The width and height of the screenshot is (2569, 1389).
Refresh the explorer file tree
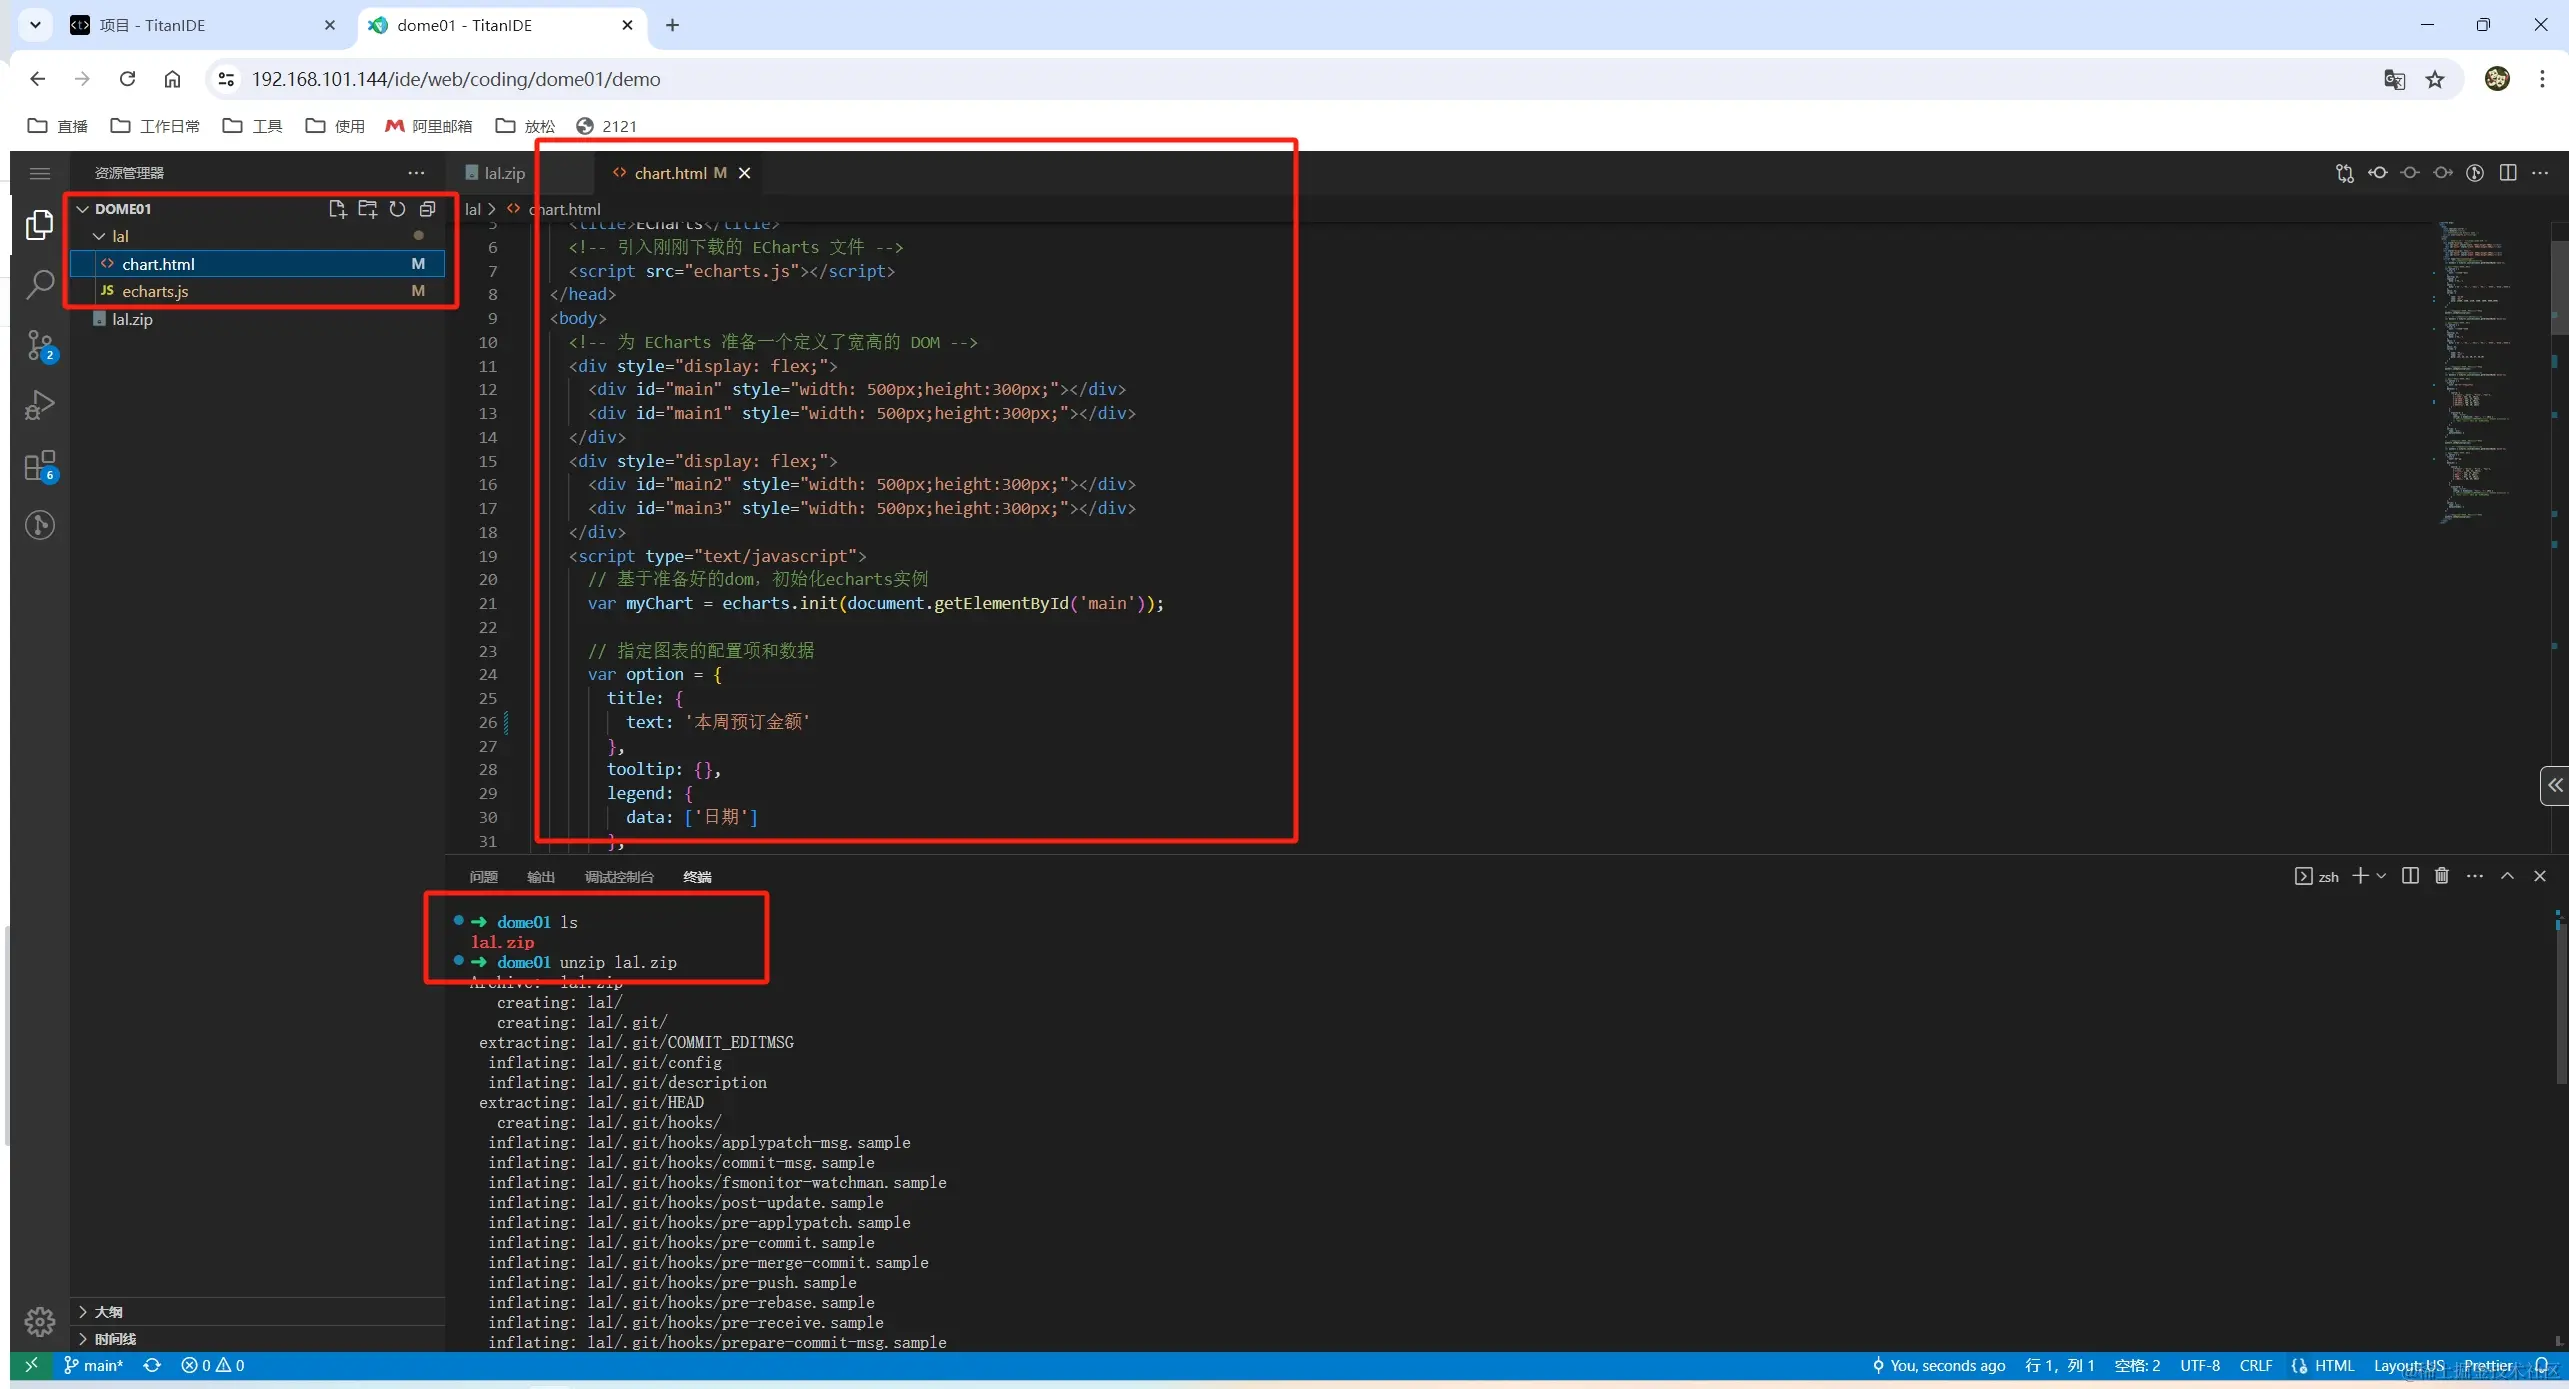(x=397, y=209)
